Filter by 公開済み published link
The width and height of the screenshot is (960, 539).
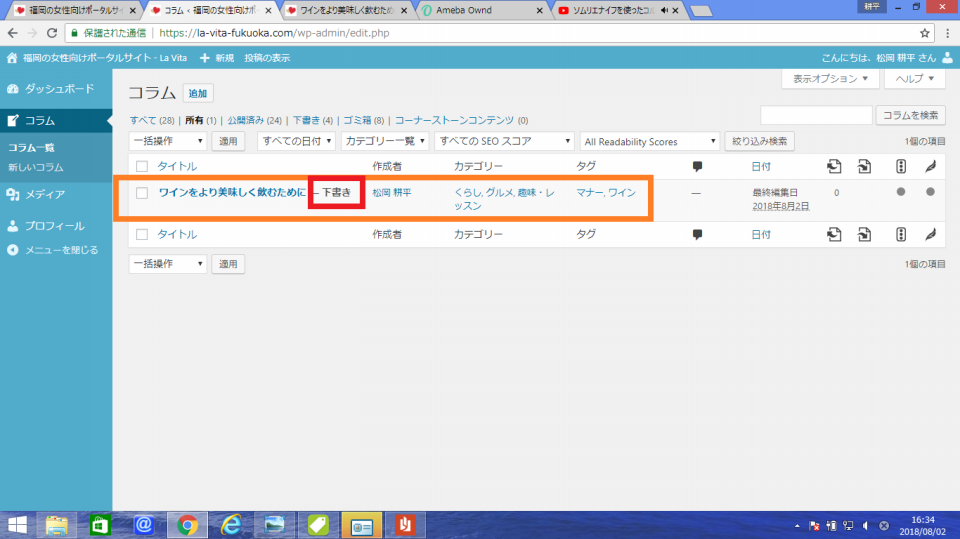pyautogui.click(x=246, y=120)
